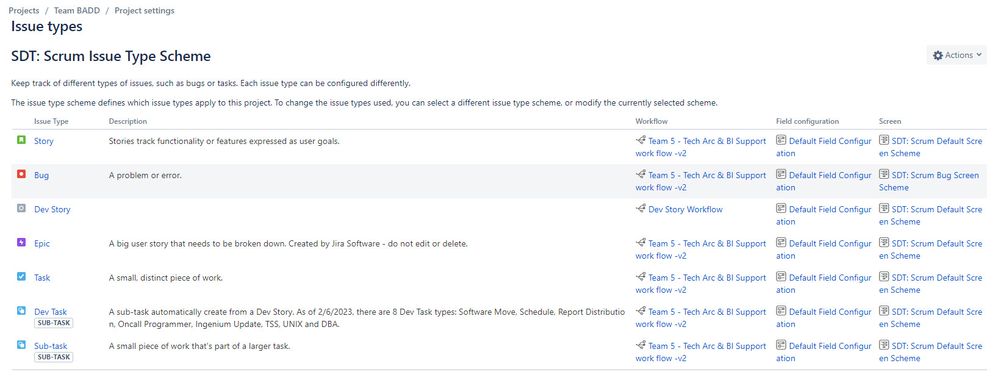Open Story row's Default Field Configuration link
998x377 pixels.
(x=824, y=147)
